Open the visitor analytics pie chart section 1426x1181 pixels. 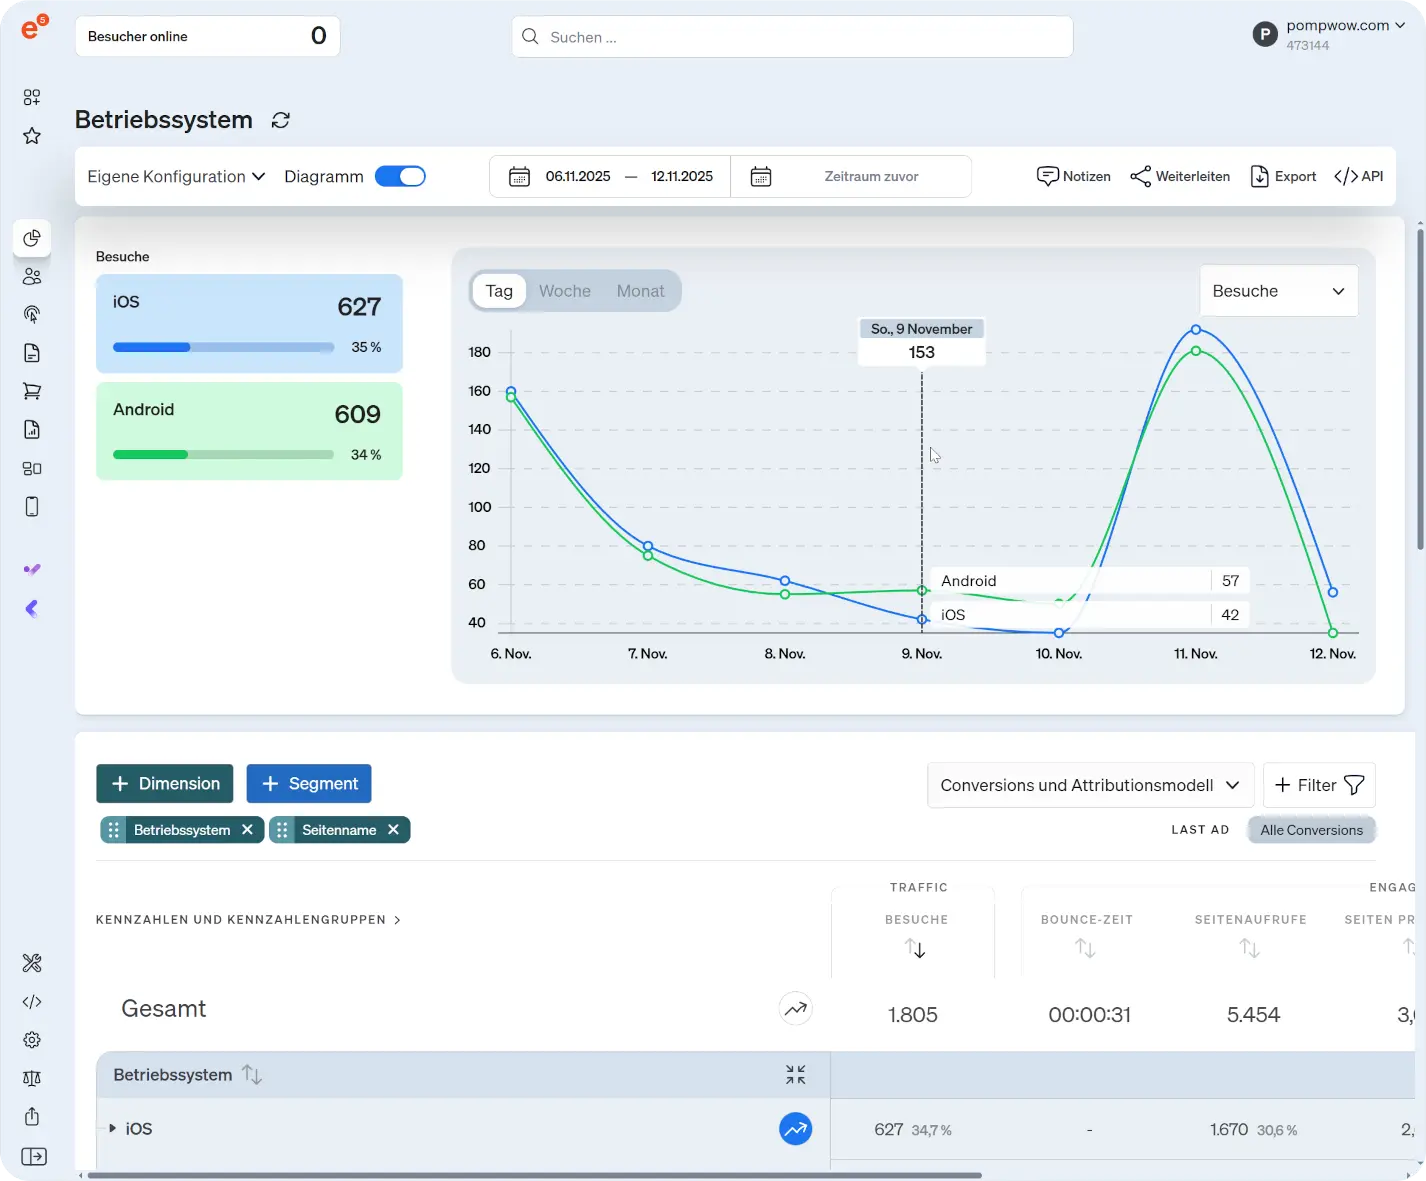pos(31,238)
